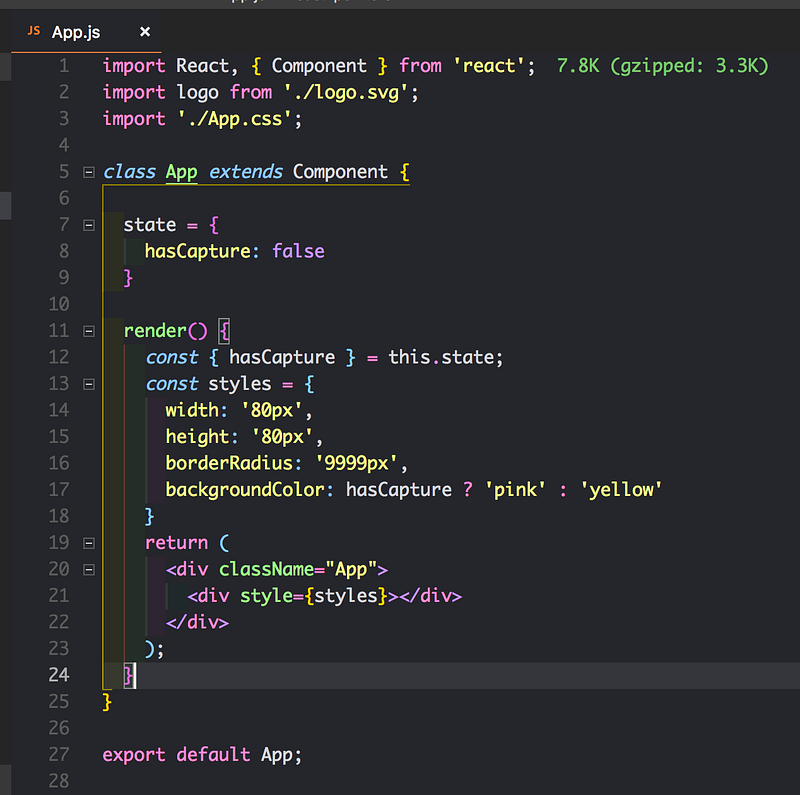Click the highlighted closing brace on line 24

129,676
